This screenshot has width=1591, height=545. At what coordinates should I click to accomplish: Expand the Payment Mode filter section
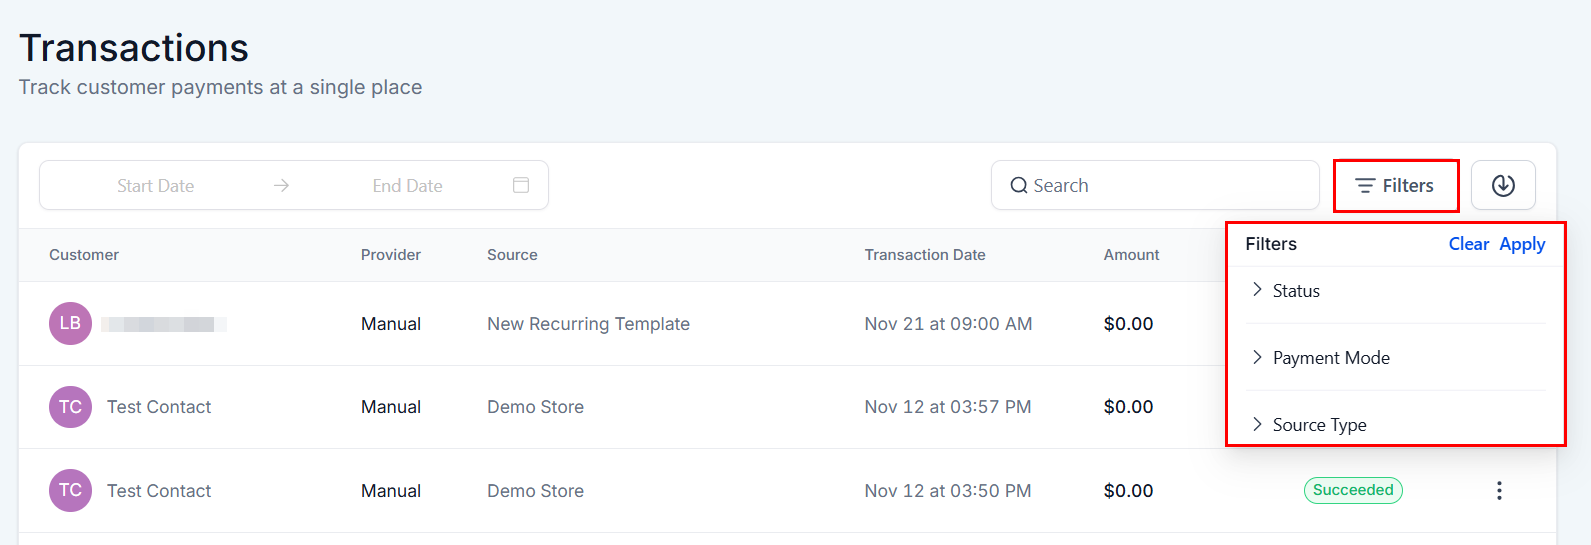tap(1330, 358)
